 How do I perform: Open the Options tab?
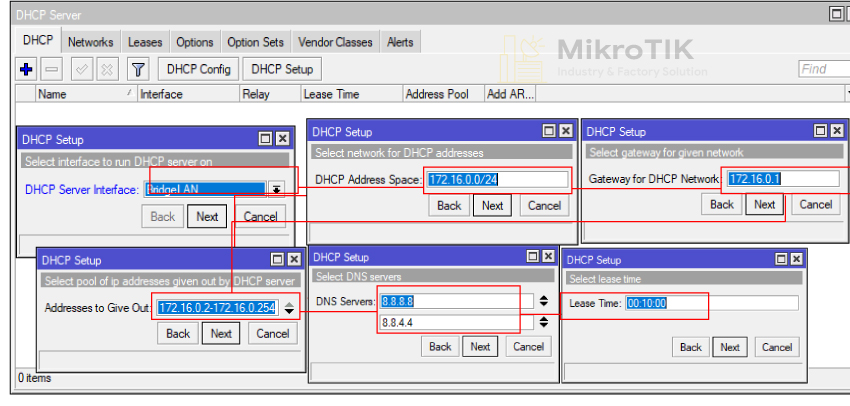pyautogui.click(x=195, y=42)
